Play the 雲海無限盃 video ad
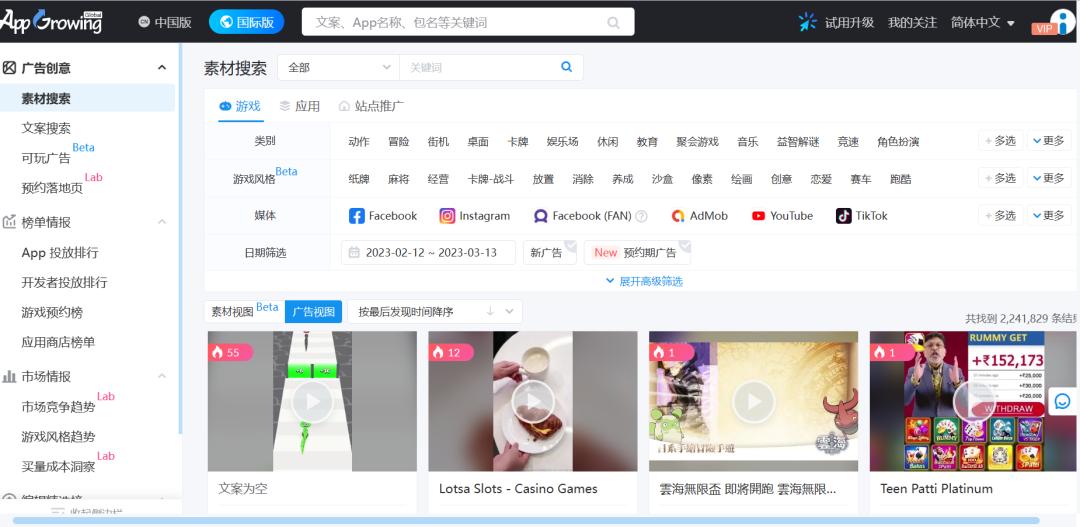This screenshot has height=527, width=1080. (753, 401)
